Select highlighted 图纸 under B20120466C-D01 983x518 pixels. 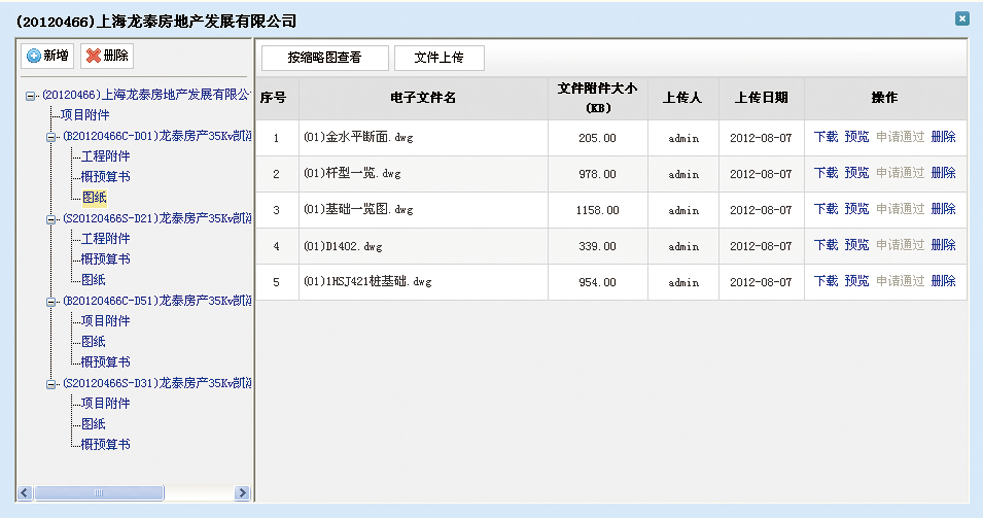click(94, 198)
